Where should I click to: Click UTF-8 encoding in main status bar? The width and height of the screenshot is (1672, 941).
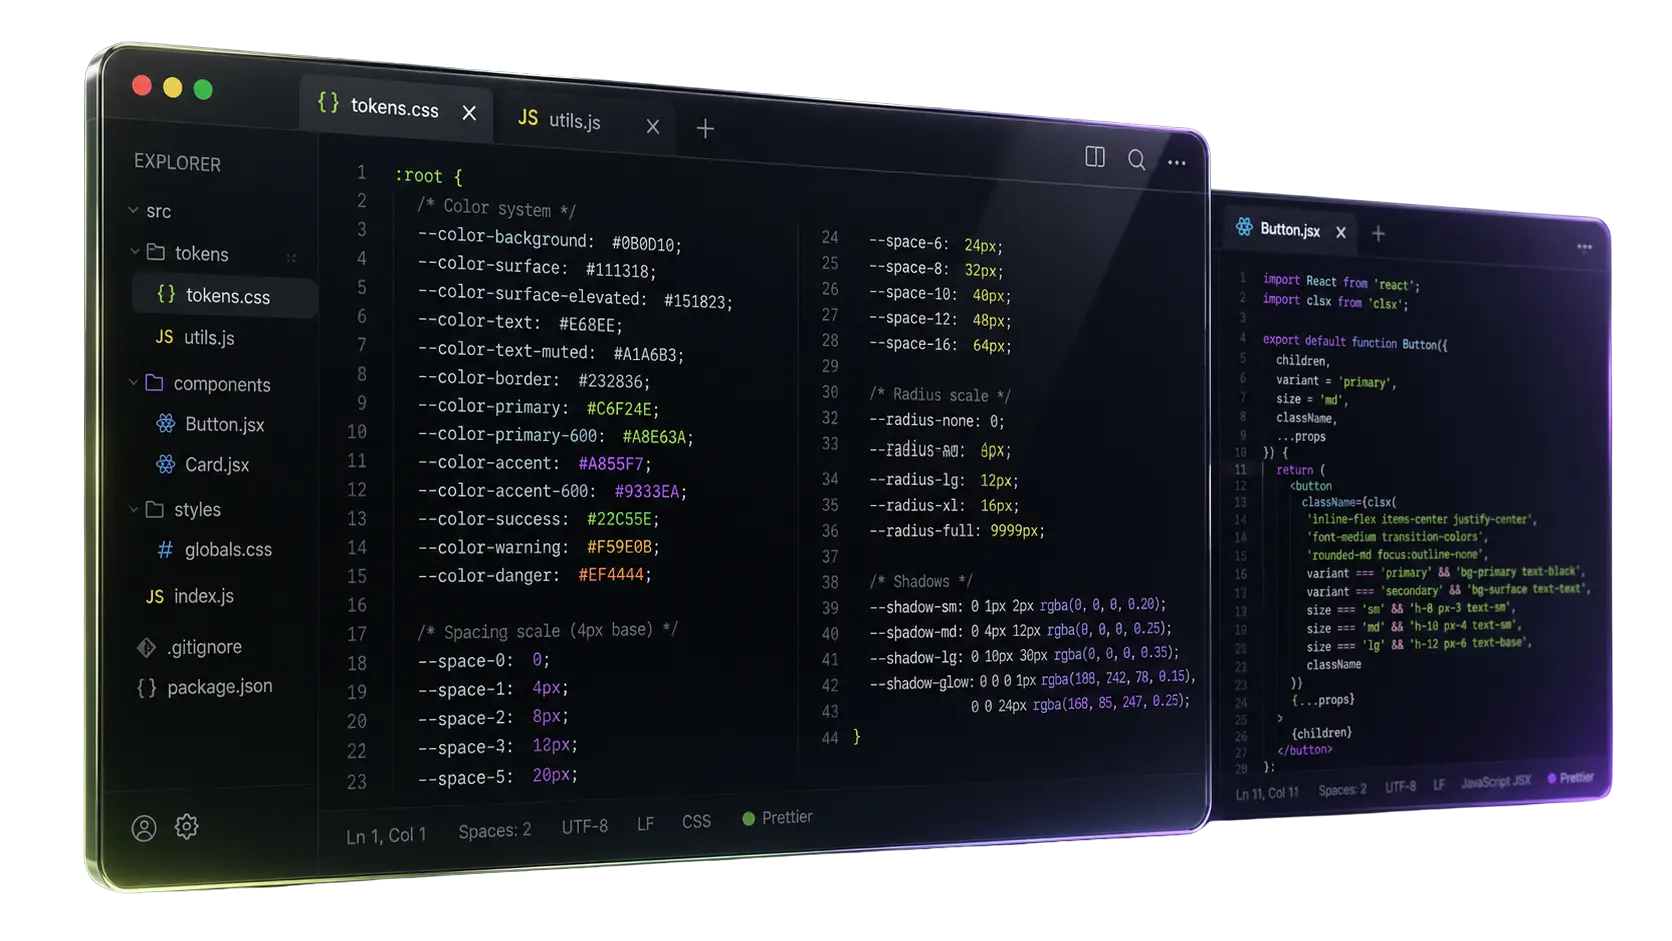point(585,827)
